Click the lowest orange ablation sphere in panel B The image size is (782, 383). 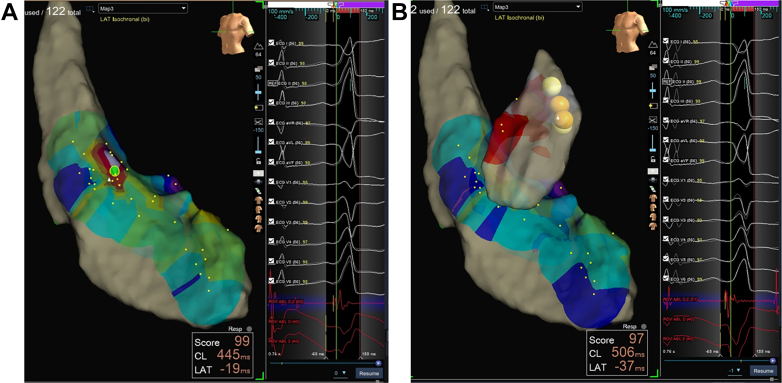click(x=564, y=121)
